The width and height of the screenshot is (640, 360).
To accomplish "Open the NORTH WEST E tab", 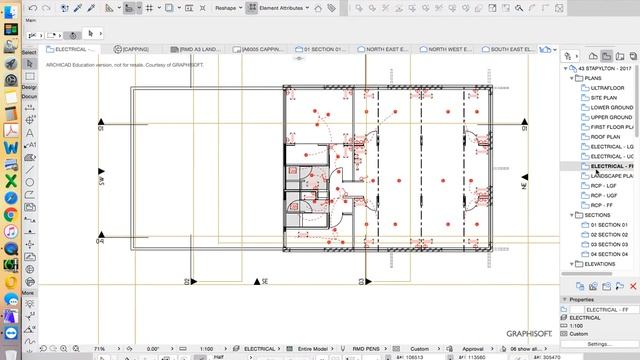I will coord(445,49).
